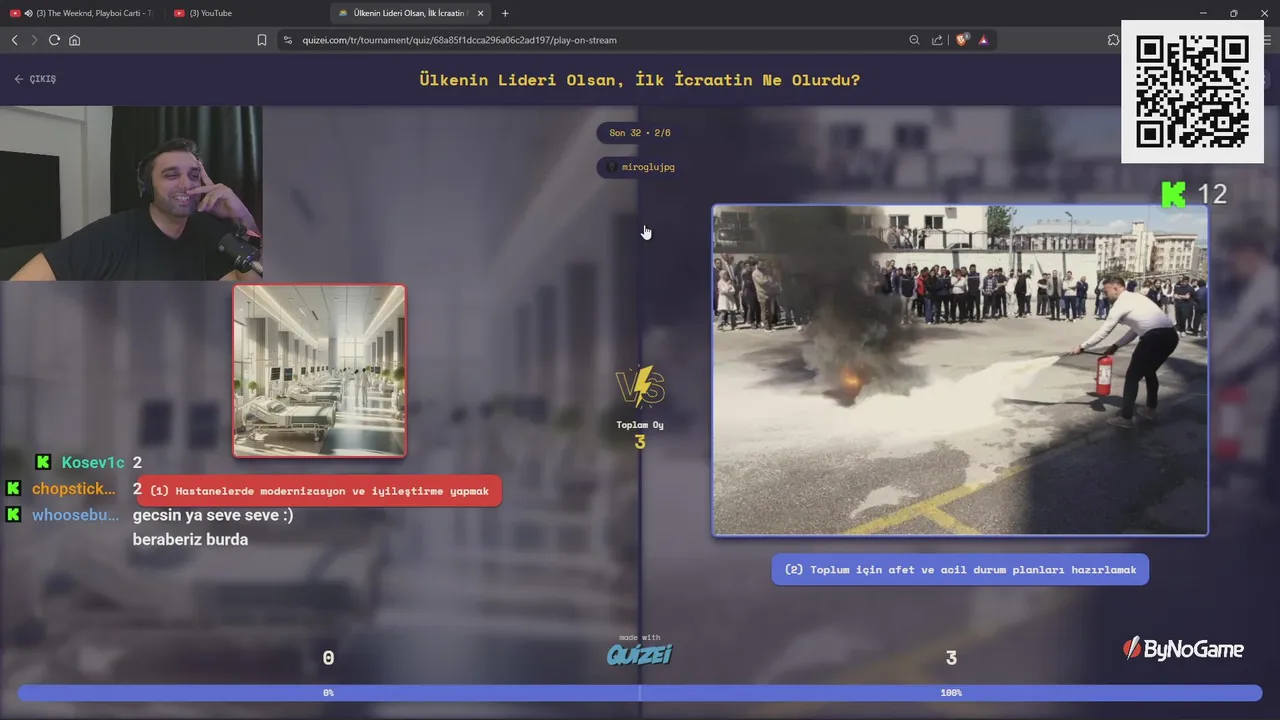Click the Toplam Oy total label
The width and height of the screenshot is (1280, 720).
(640, 425)
